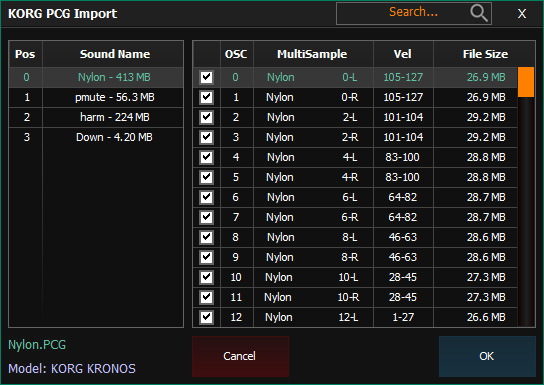Click the Cancel button

(x=240, y=356)
